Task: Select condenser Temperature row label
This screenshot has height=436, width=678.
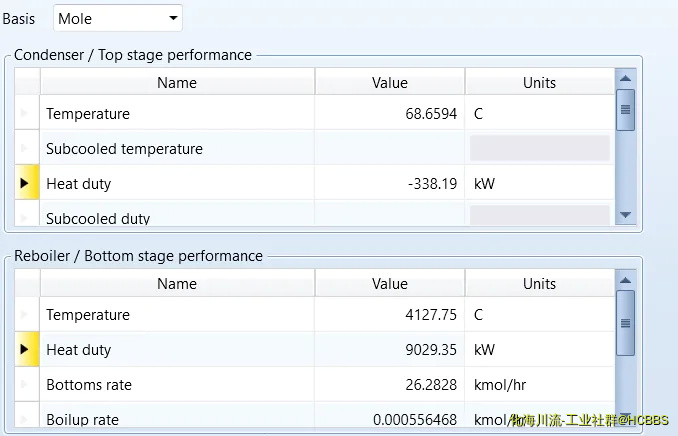Action: 88,114
